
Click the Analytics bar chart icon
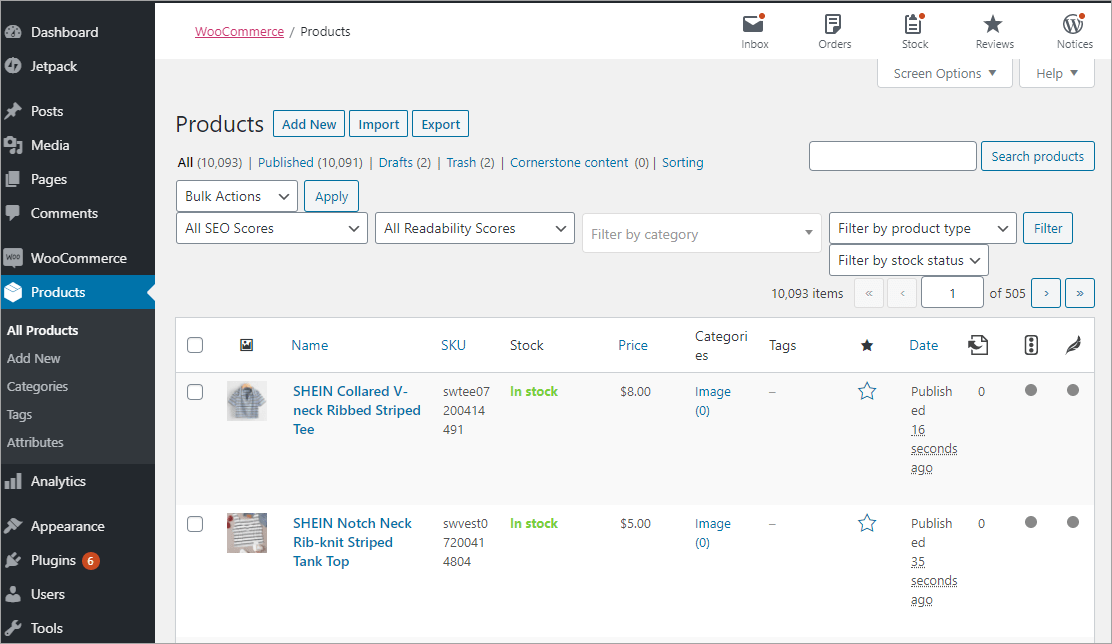(x=13, y=482)
